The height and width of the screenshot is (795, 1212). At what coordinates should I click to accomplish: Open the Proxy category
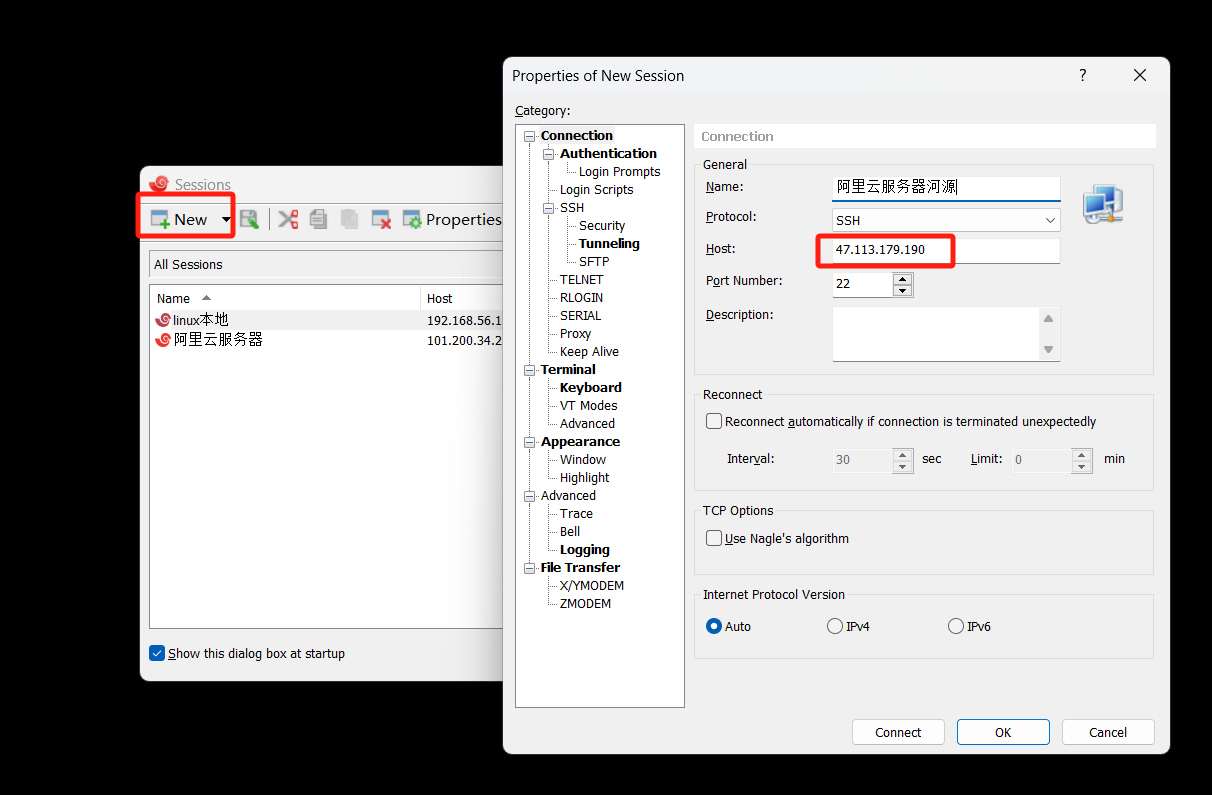575,334
